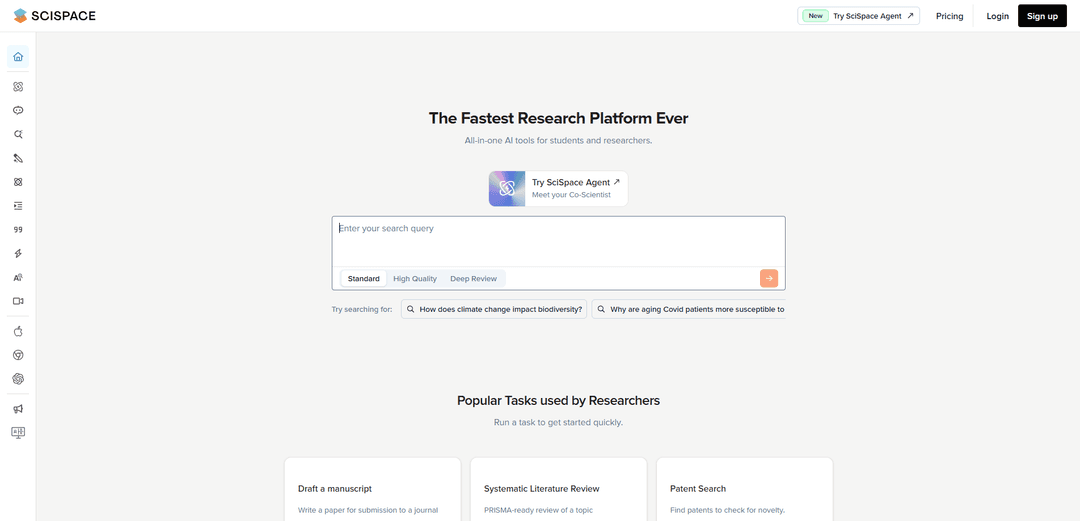1080x521 pixels.
Task: Select the AI writer pen icon in sidebar
Action: tap(18, 159)
